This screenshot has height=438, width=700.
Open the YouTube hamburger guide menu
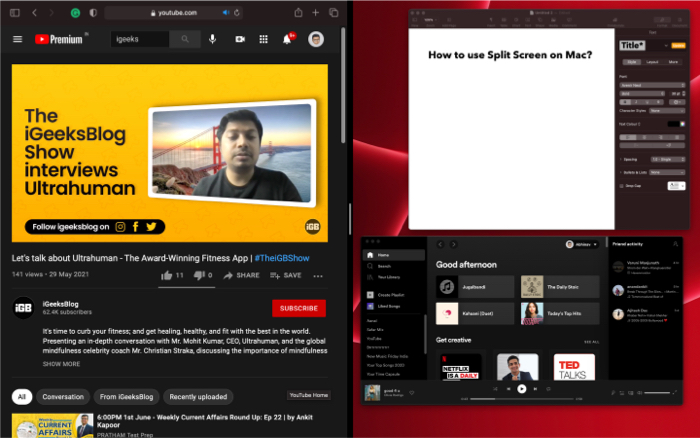17,39
